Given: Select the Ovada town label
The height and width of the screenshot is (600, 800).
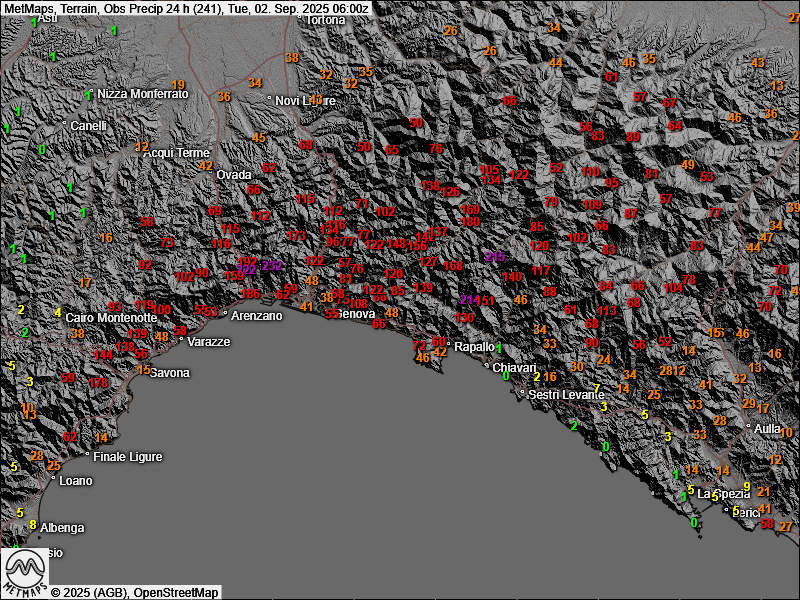Looking at the screenshot, I should point(234,175).
